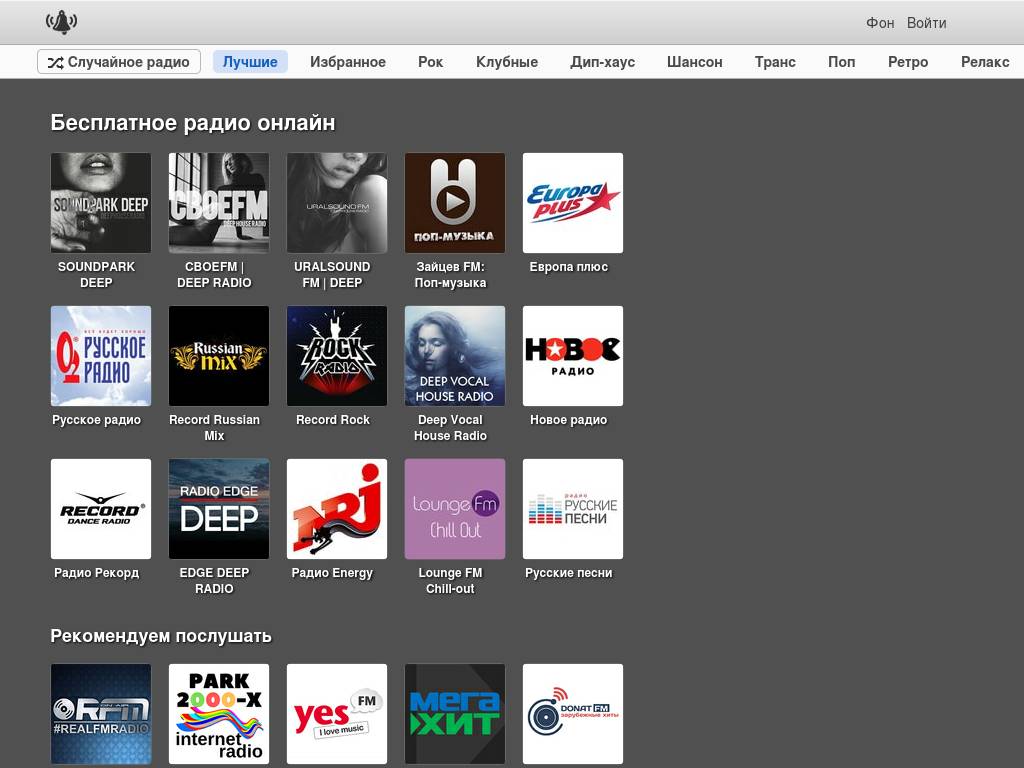The height and width of the screenshot is (768, 1024).
Task: Select the Дип-хаус genre tab
Action: pyautogui.click(x=602, y=62)
